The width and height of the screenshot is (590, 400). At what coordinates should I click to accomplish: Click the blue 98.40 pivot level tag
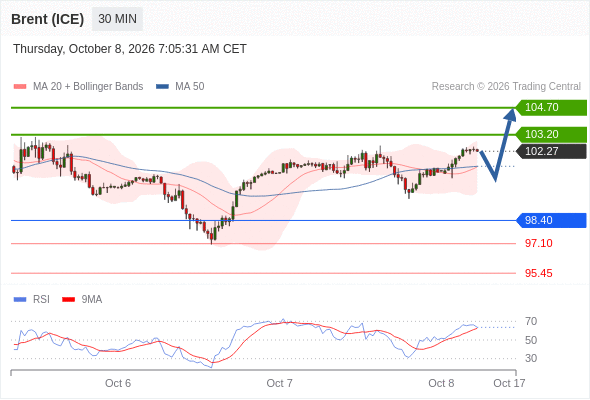coord(551,220)
